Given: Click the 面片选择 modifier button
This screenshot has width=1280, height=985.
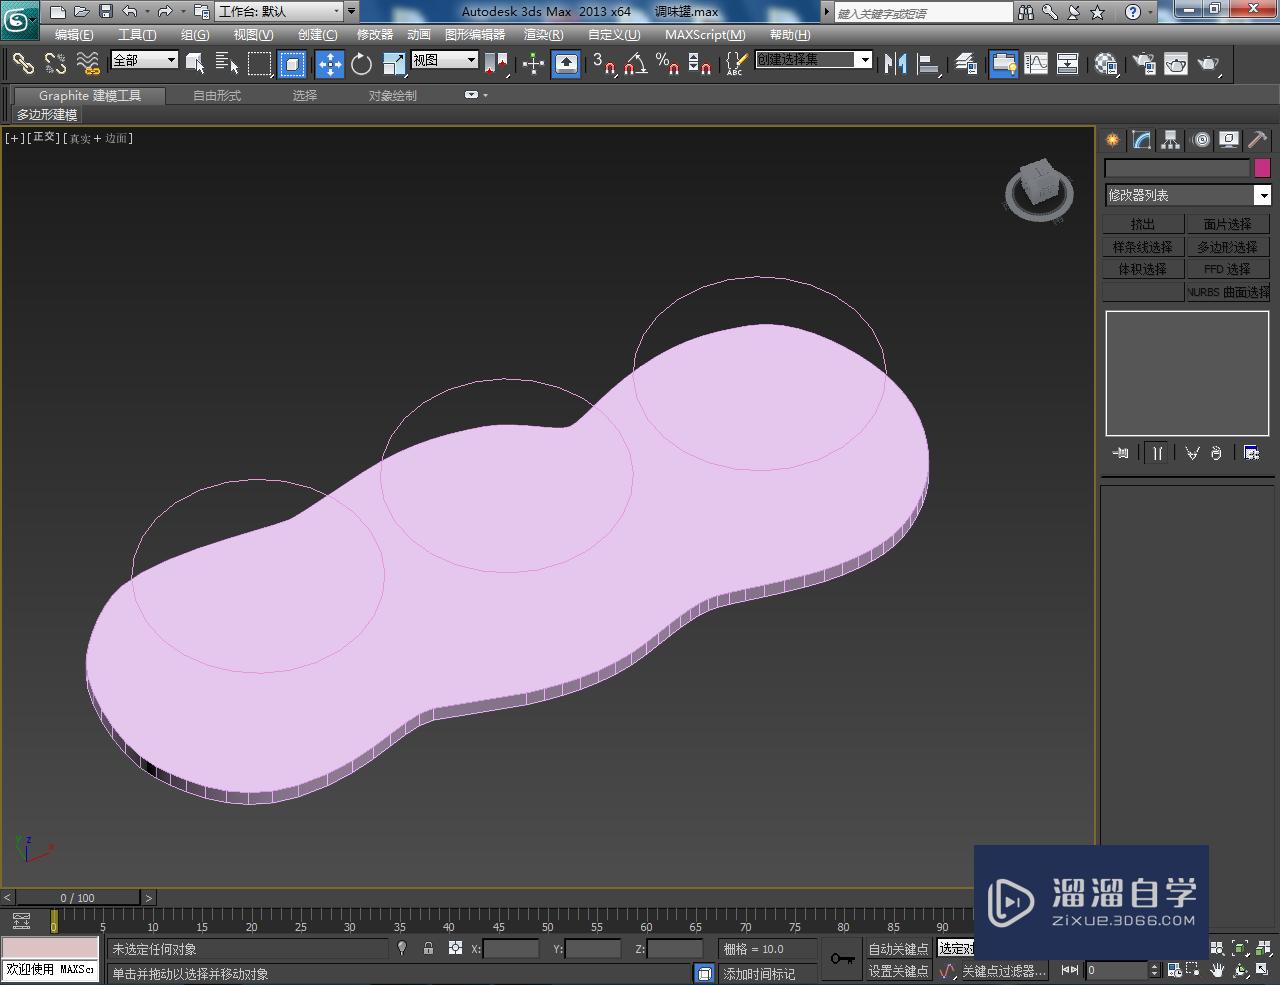Looking at the screenshot, I should (x=1227, y=224).
